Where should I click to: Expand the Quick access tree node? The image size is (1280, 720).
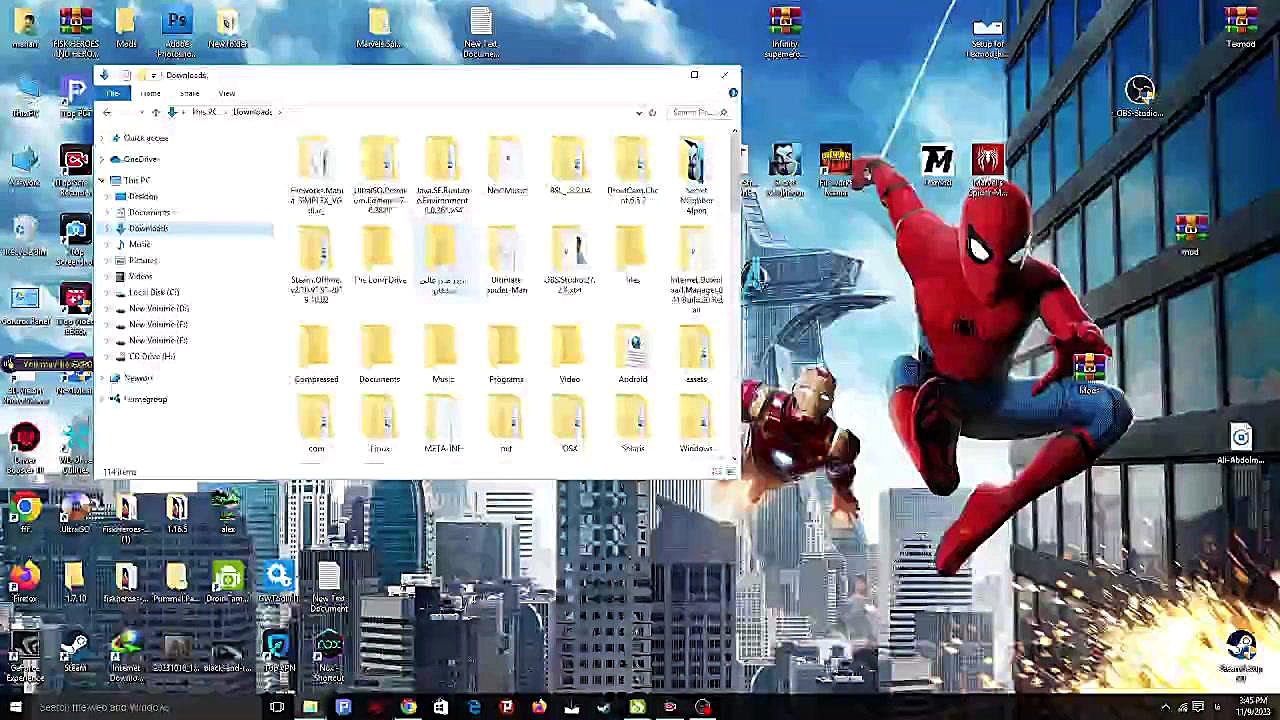pos(102,138)
